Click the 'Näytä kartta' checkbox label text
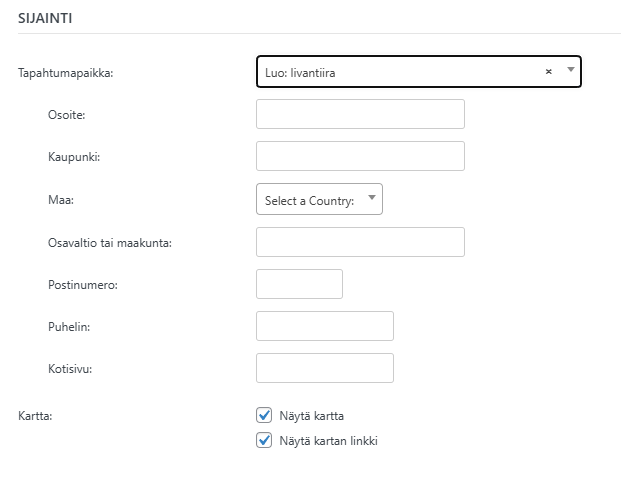The width and height of the screenshot is (621, 481). [312, 415]
